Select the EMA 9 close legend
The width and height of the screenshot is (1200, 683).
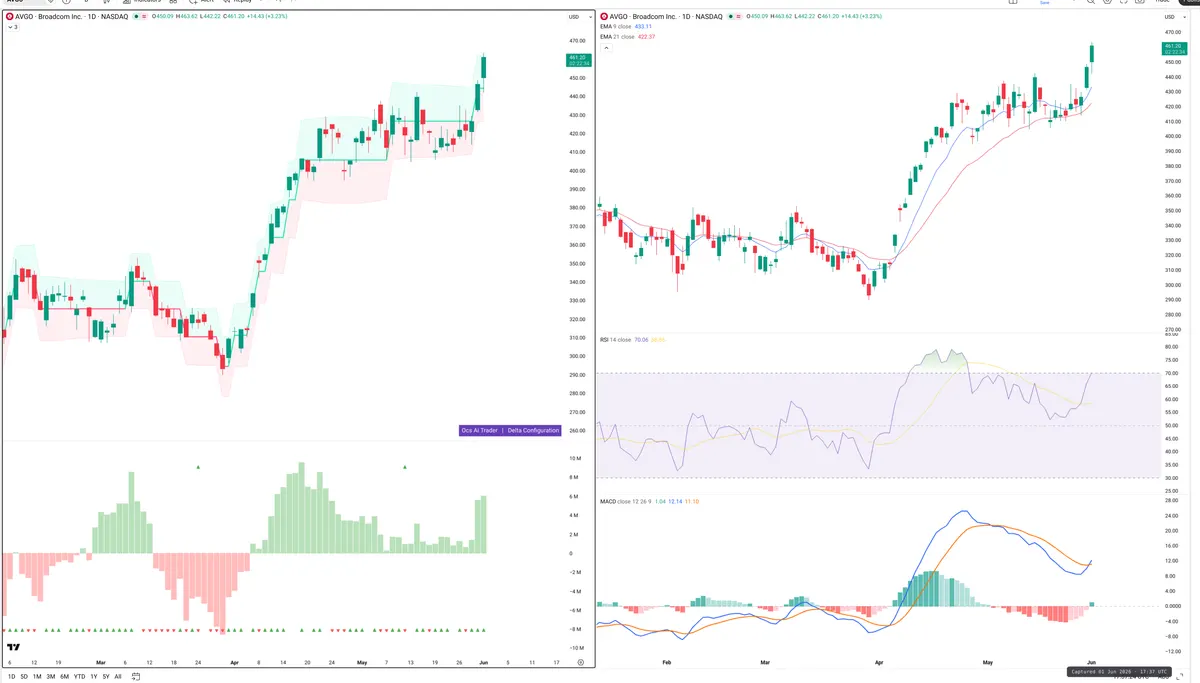(x=615, y=27)
